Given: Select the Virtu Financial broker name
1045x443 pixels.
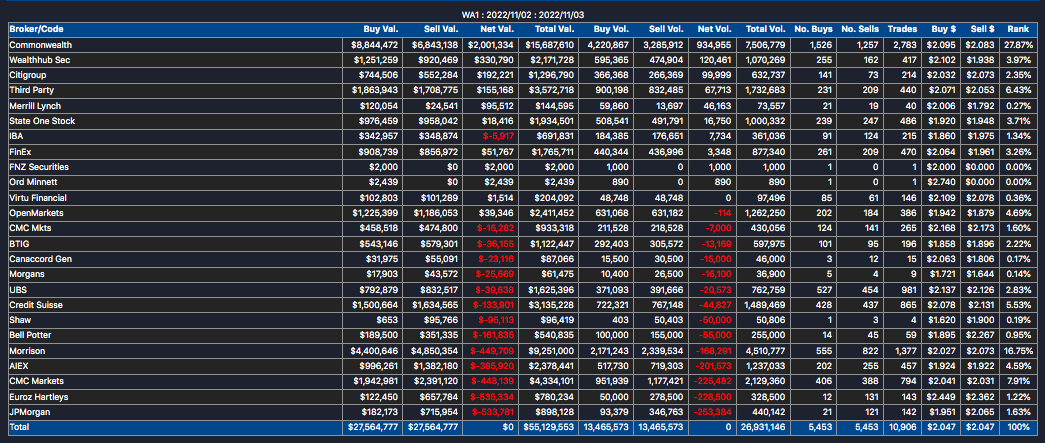Looking at the screenshot, I should tap(38, 198).
